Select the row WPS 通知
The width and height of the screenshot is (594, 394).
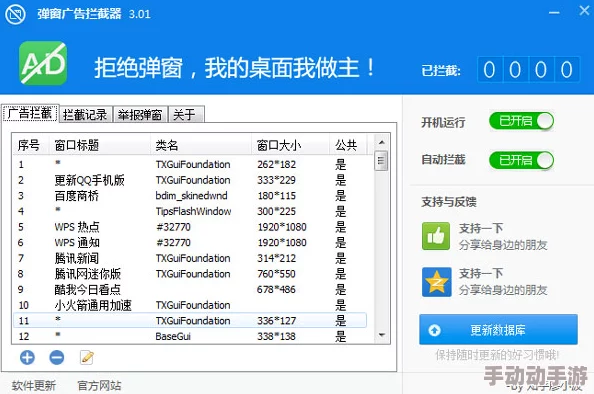click(x=190, y=242)
